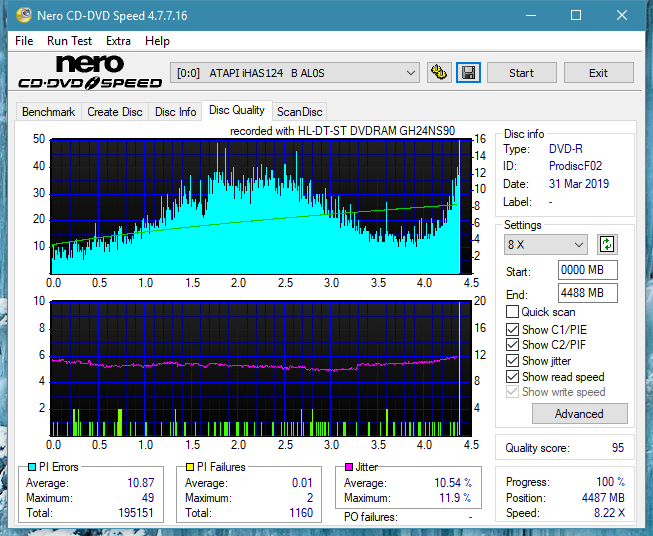Click the drive options tool icon

(x=439, y=73)
